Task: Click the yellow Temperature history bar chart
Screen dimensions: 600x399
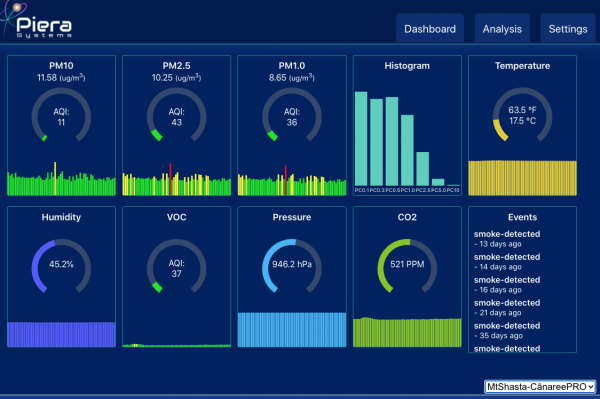Action: 522,178
